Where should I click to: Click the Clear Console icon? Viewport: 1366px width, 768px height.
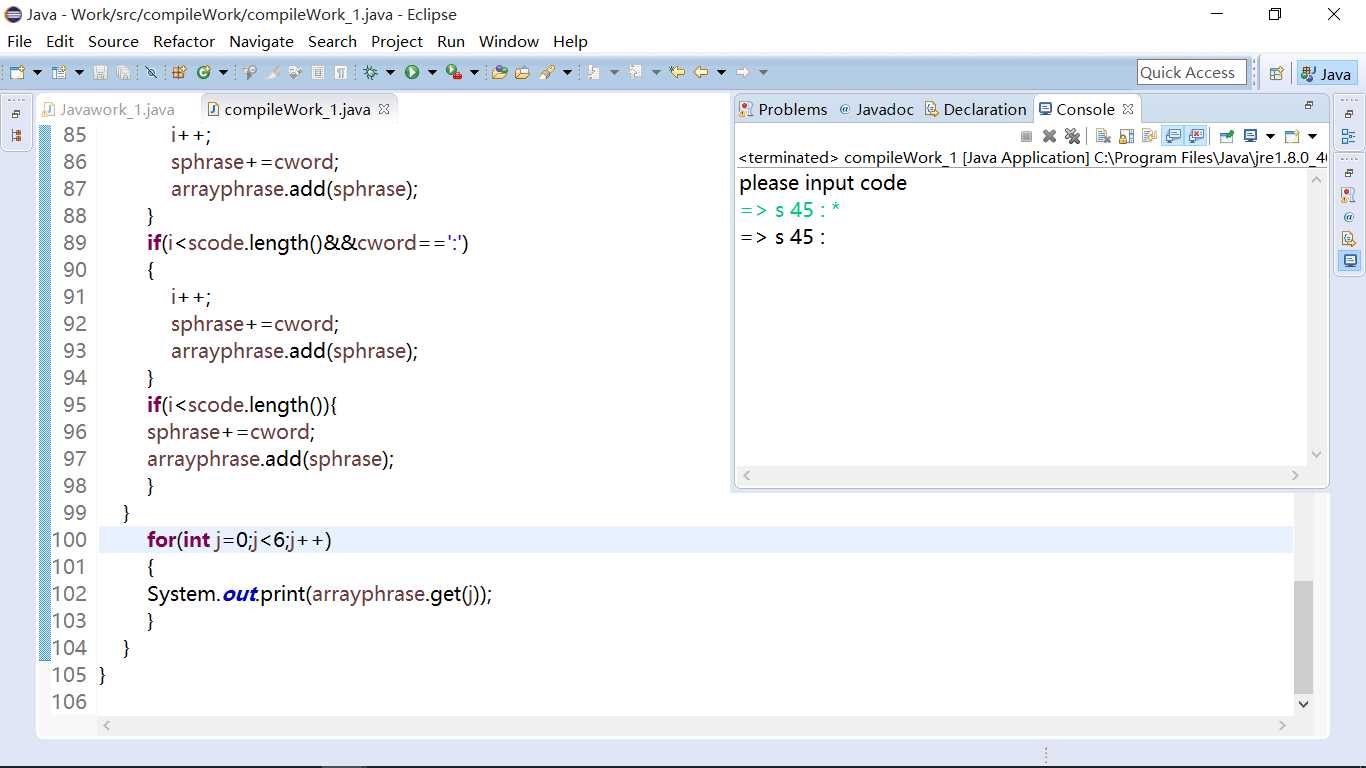1103,136
